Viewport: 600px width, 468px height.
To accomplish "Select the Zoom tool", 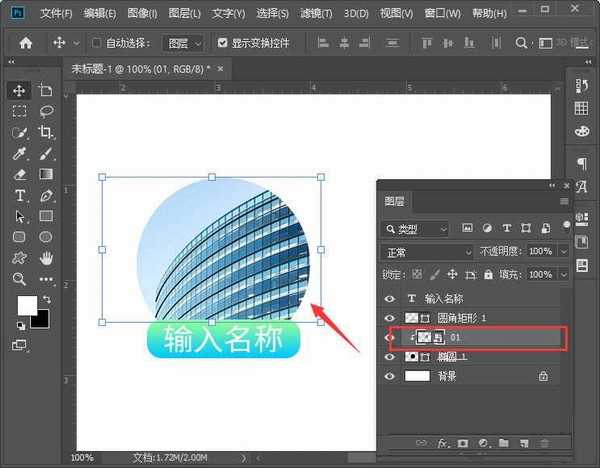I will tap(20, 278).
